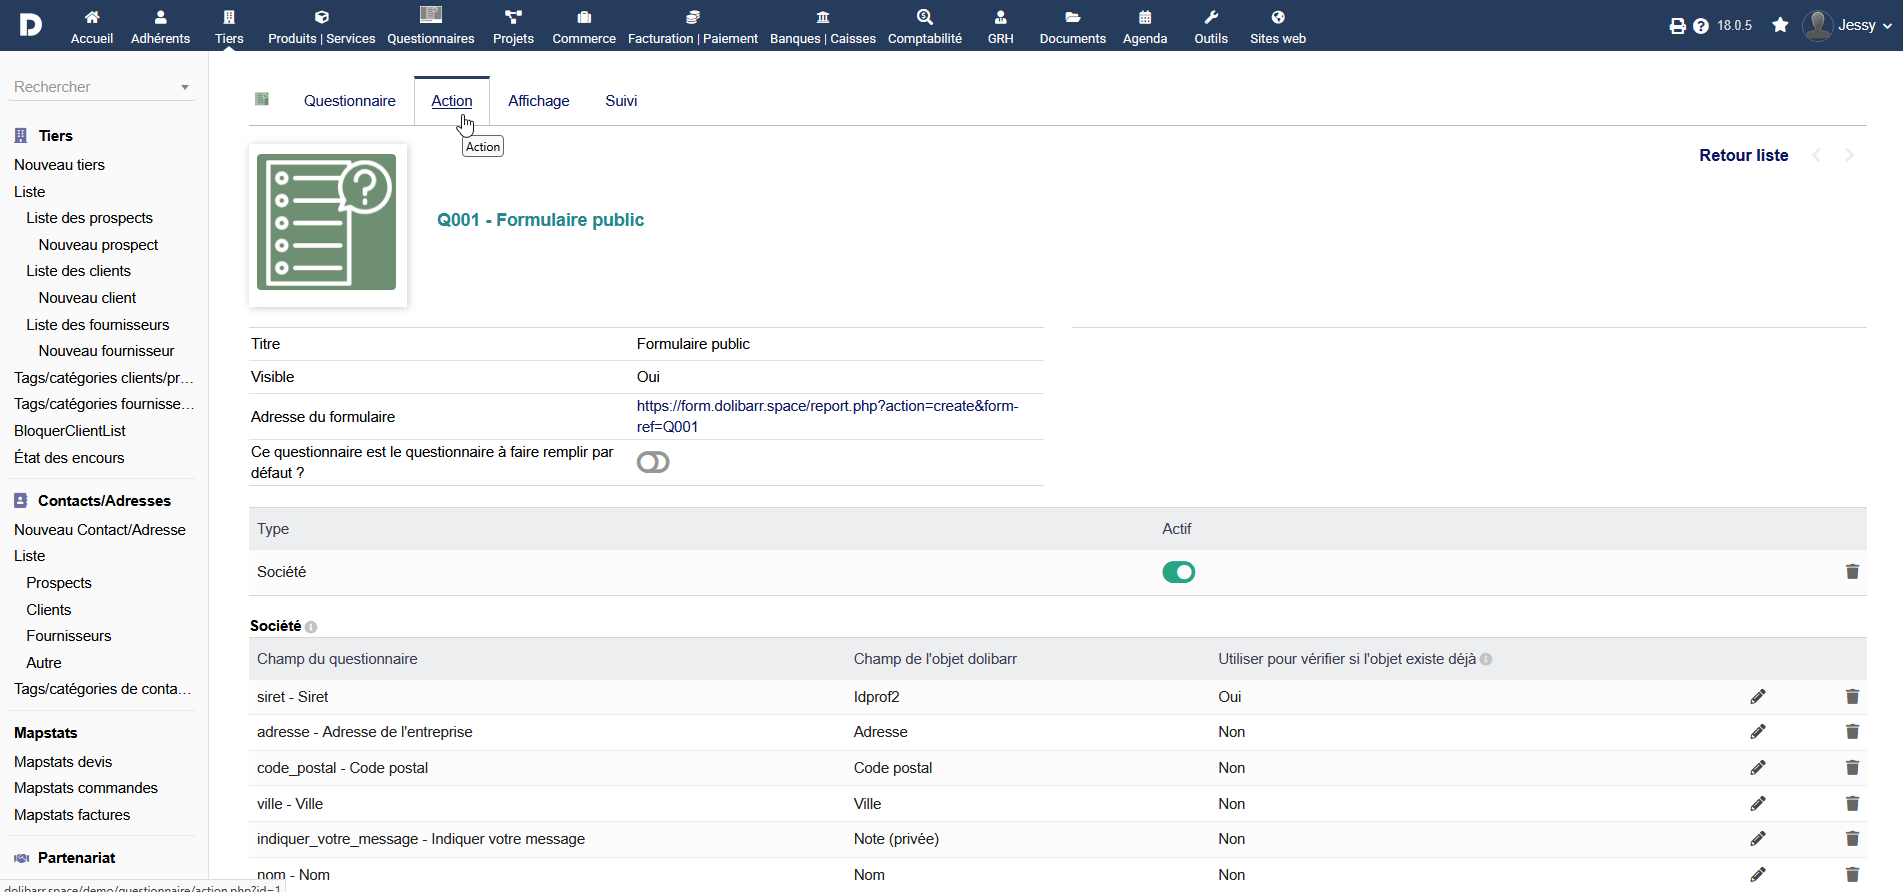Open the help question mark icon
Viewport: 1903px width, 892px height.
click(x=1701, y=26)
